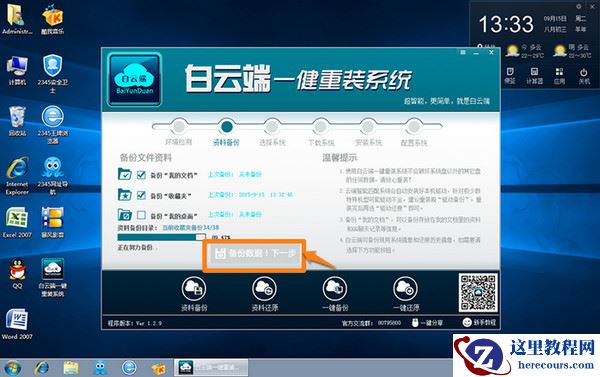Viewport: 600px width, 377px height.
Task: Uncheck the 备份“收藏夹” checkbox
Action: point(141,195)
